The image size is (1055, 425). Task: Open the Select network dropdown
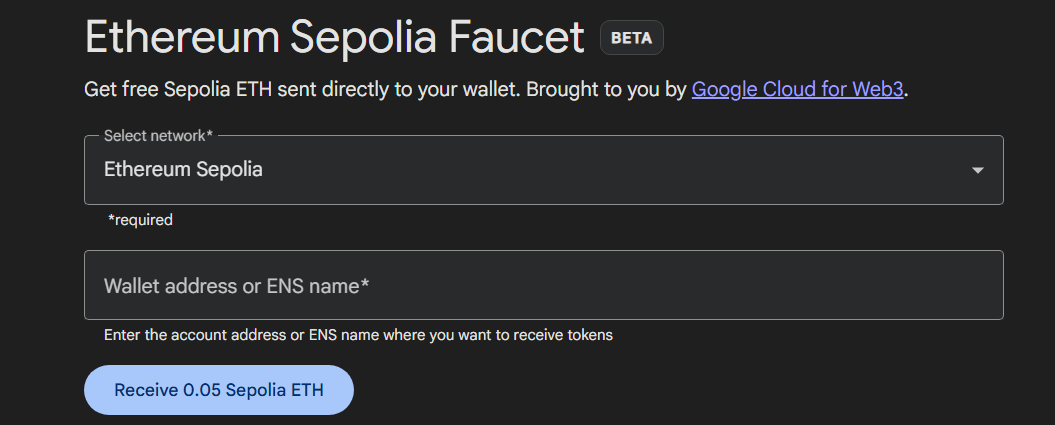point(543,170)
